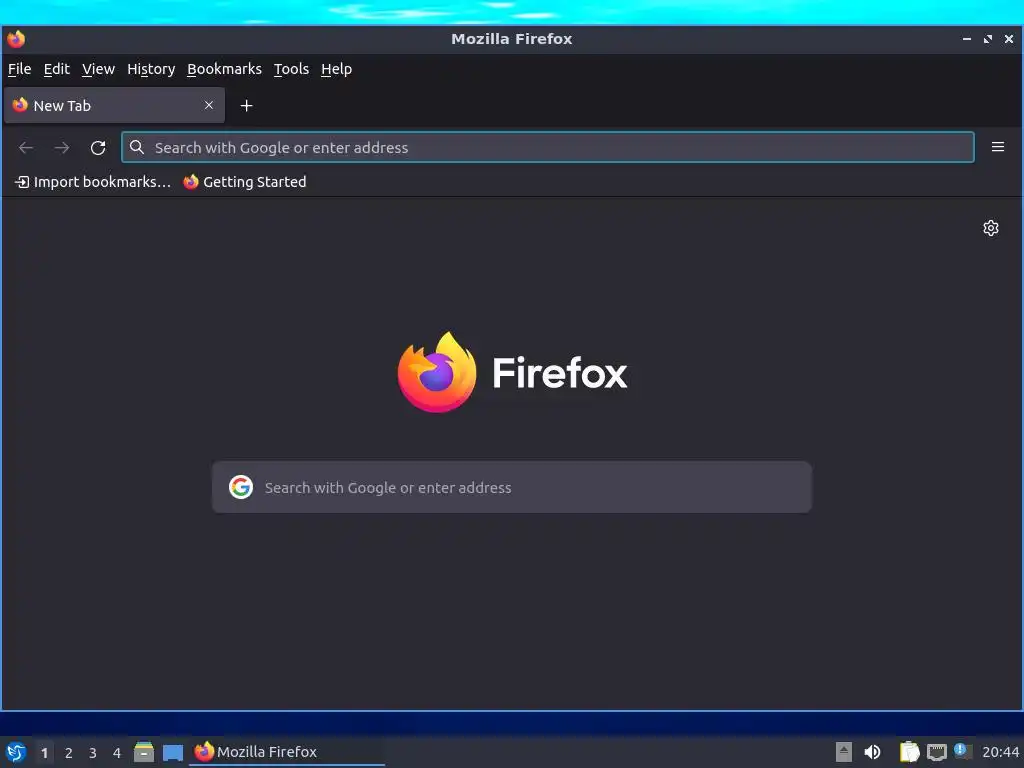Open a new tab with plus button
Viewport: 1024px width, 768px height.
pos(246,106)
